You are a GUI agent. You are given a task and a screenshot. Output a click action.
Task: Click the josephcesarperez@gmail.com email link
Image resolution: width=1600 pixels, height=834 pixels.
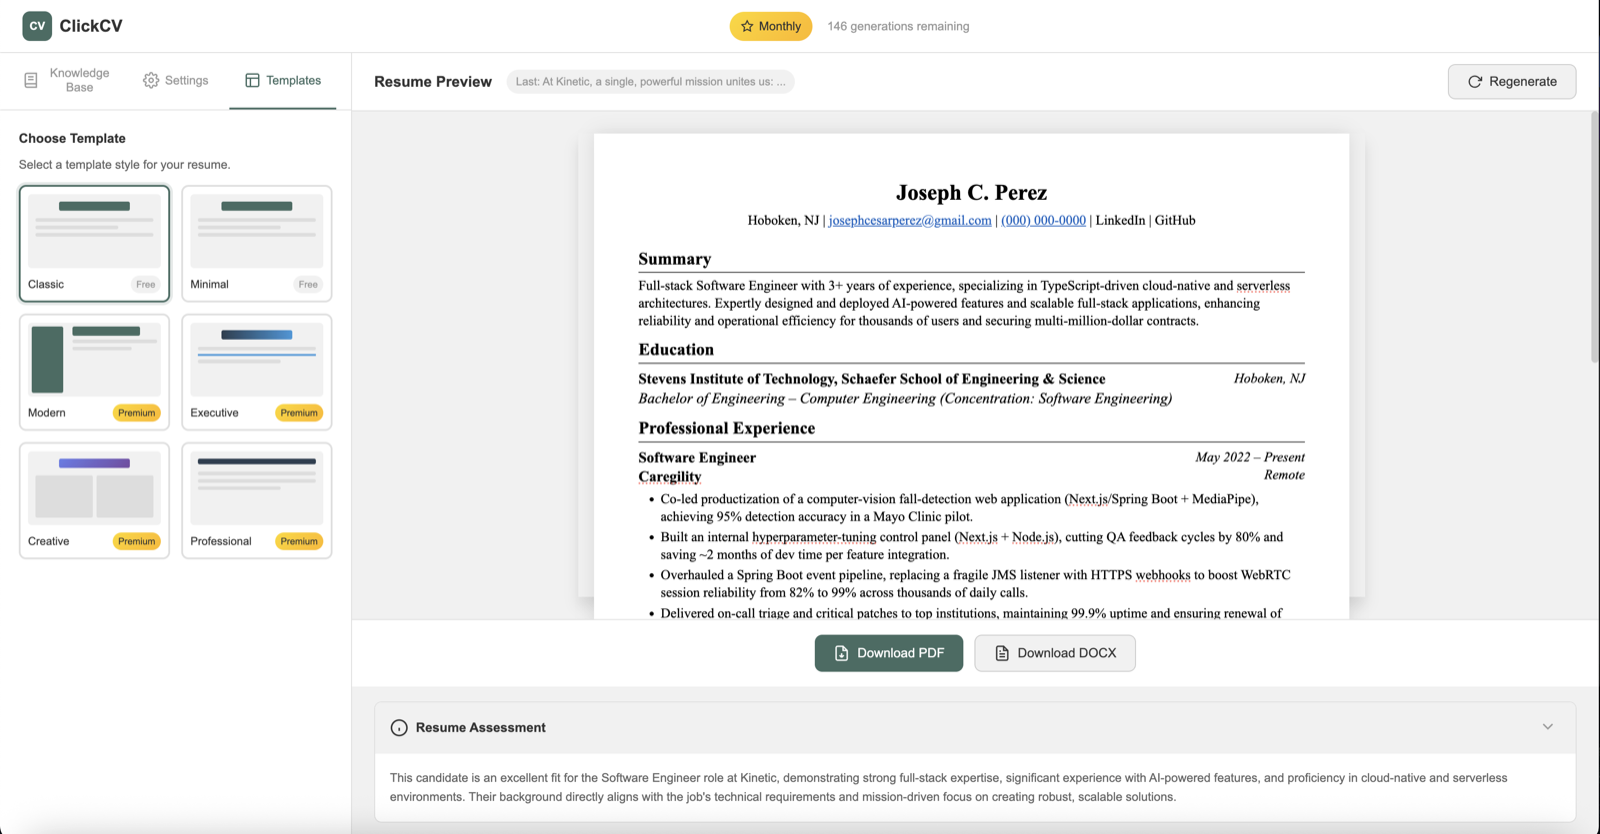click(x=910, y=220)
